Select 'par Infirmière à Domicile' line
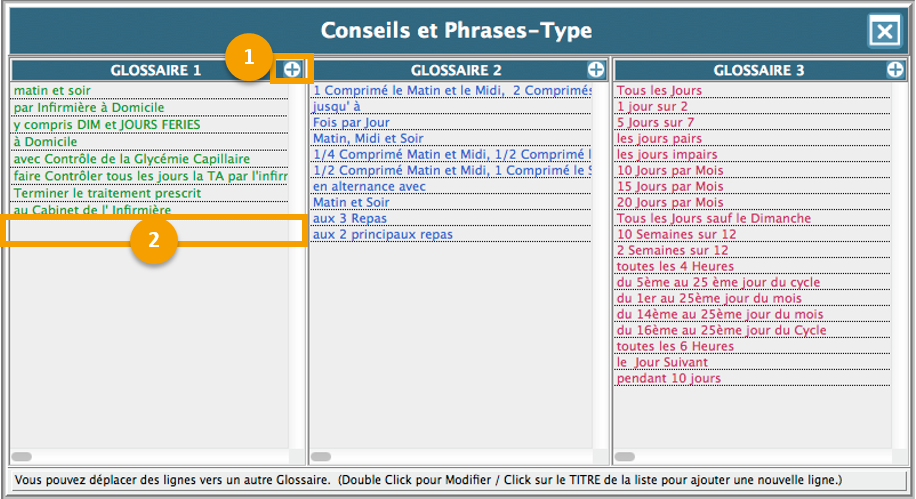Screen dimensions: 916x499 coord(89,107)
